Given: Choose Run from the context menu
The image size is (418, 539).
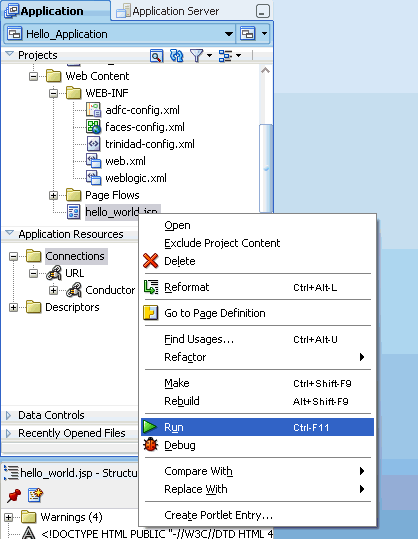Looking at the screenshot, I should tap(257, 427).
